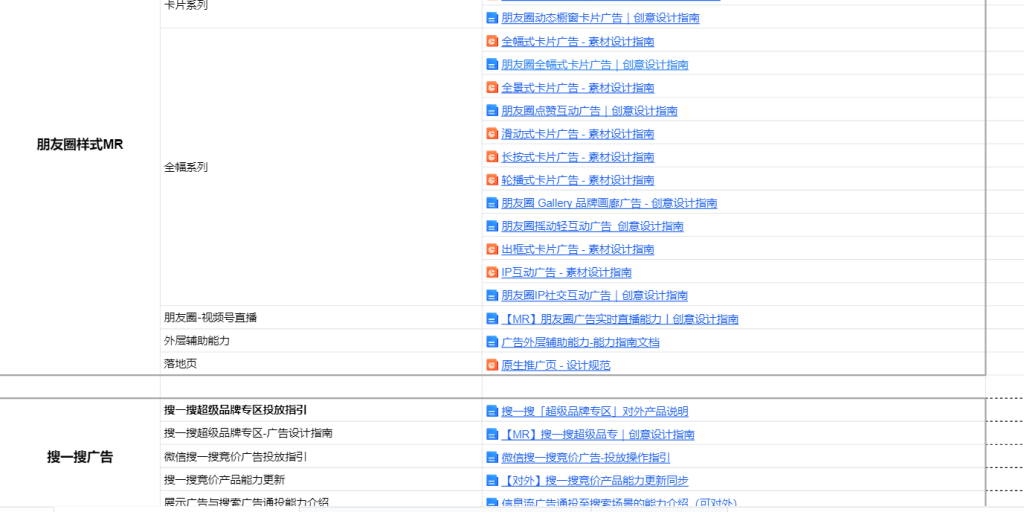Click the doc icon before 微信搜一搜竞价广告-投放操作指引
The image size is (1024, 512).
[492, 457]
